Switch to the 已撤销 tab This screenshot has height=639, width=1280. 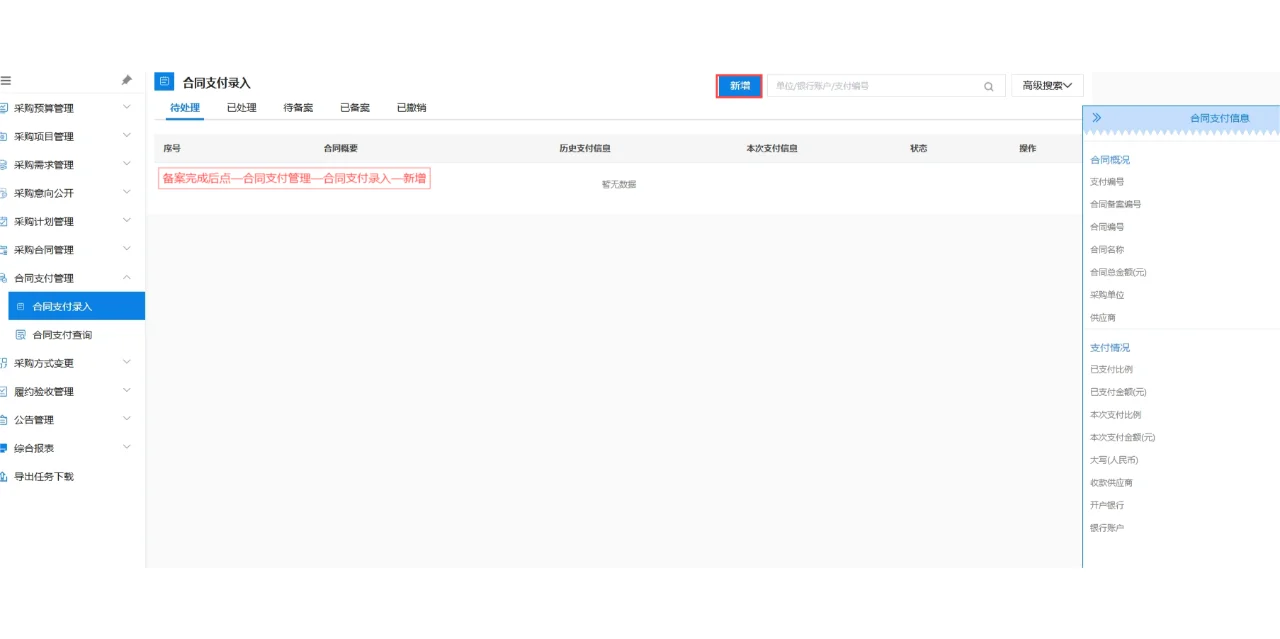(x=411, y=108)
